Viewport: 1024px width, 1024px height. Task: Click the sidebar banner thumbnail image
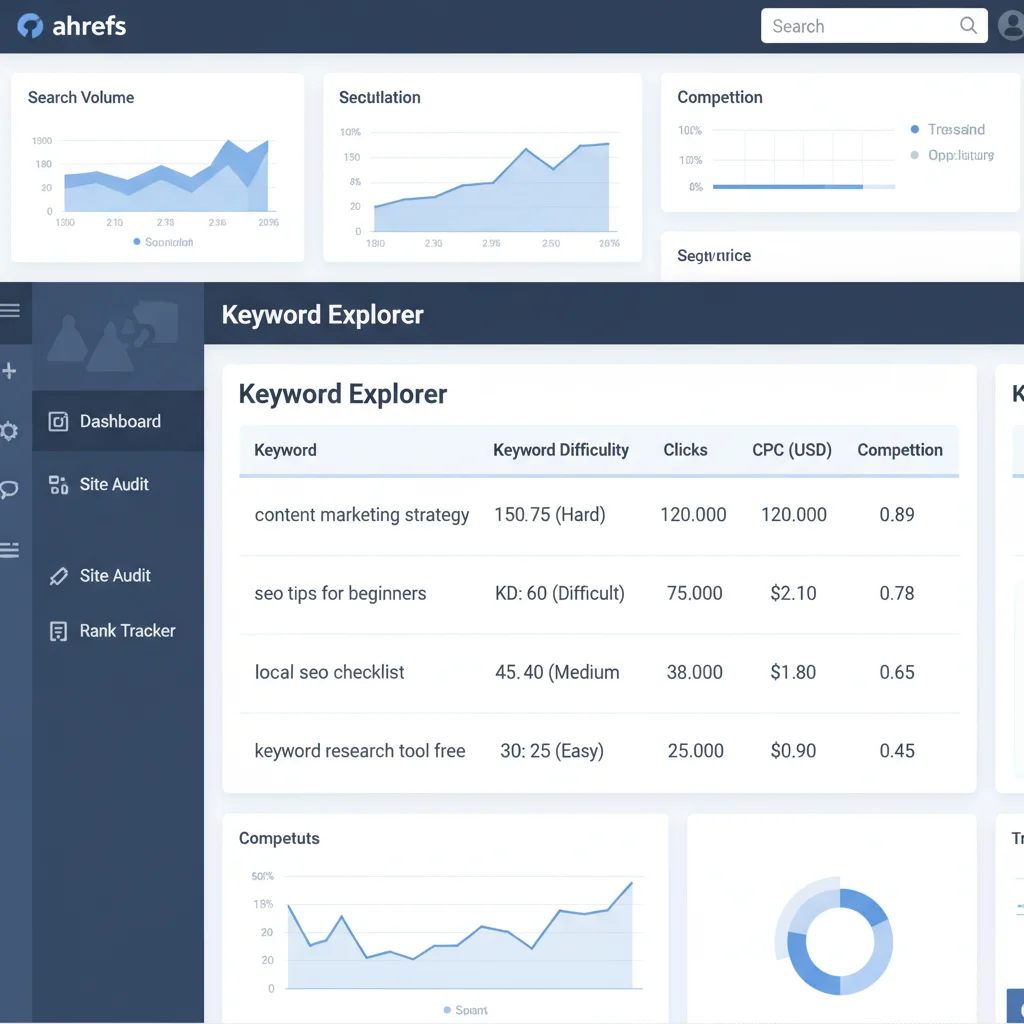[x=118, y=336]
